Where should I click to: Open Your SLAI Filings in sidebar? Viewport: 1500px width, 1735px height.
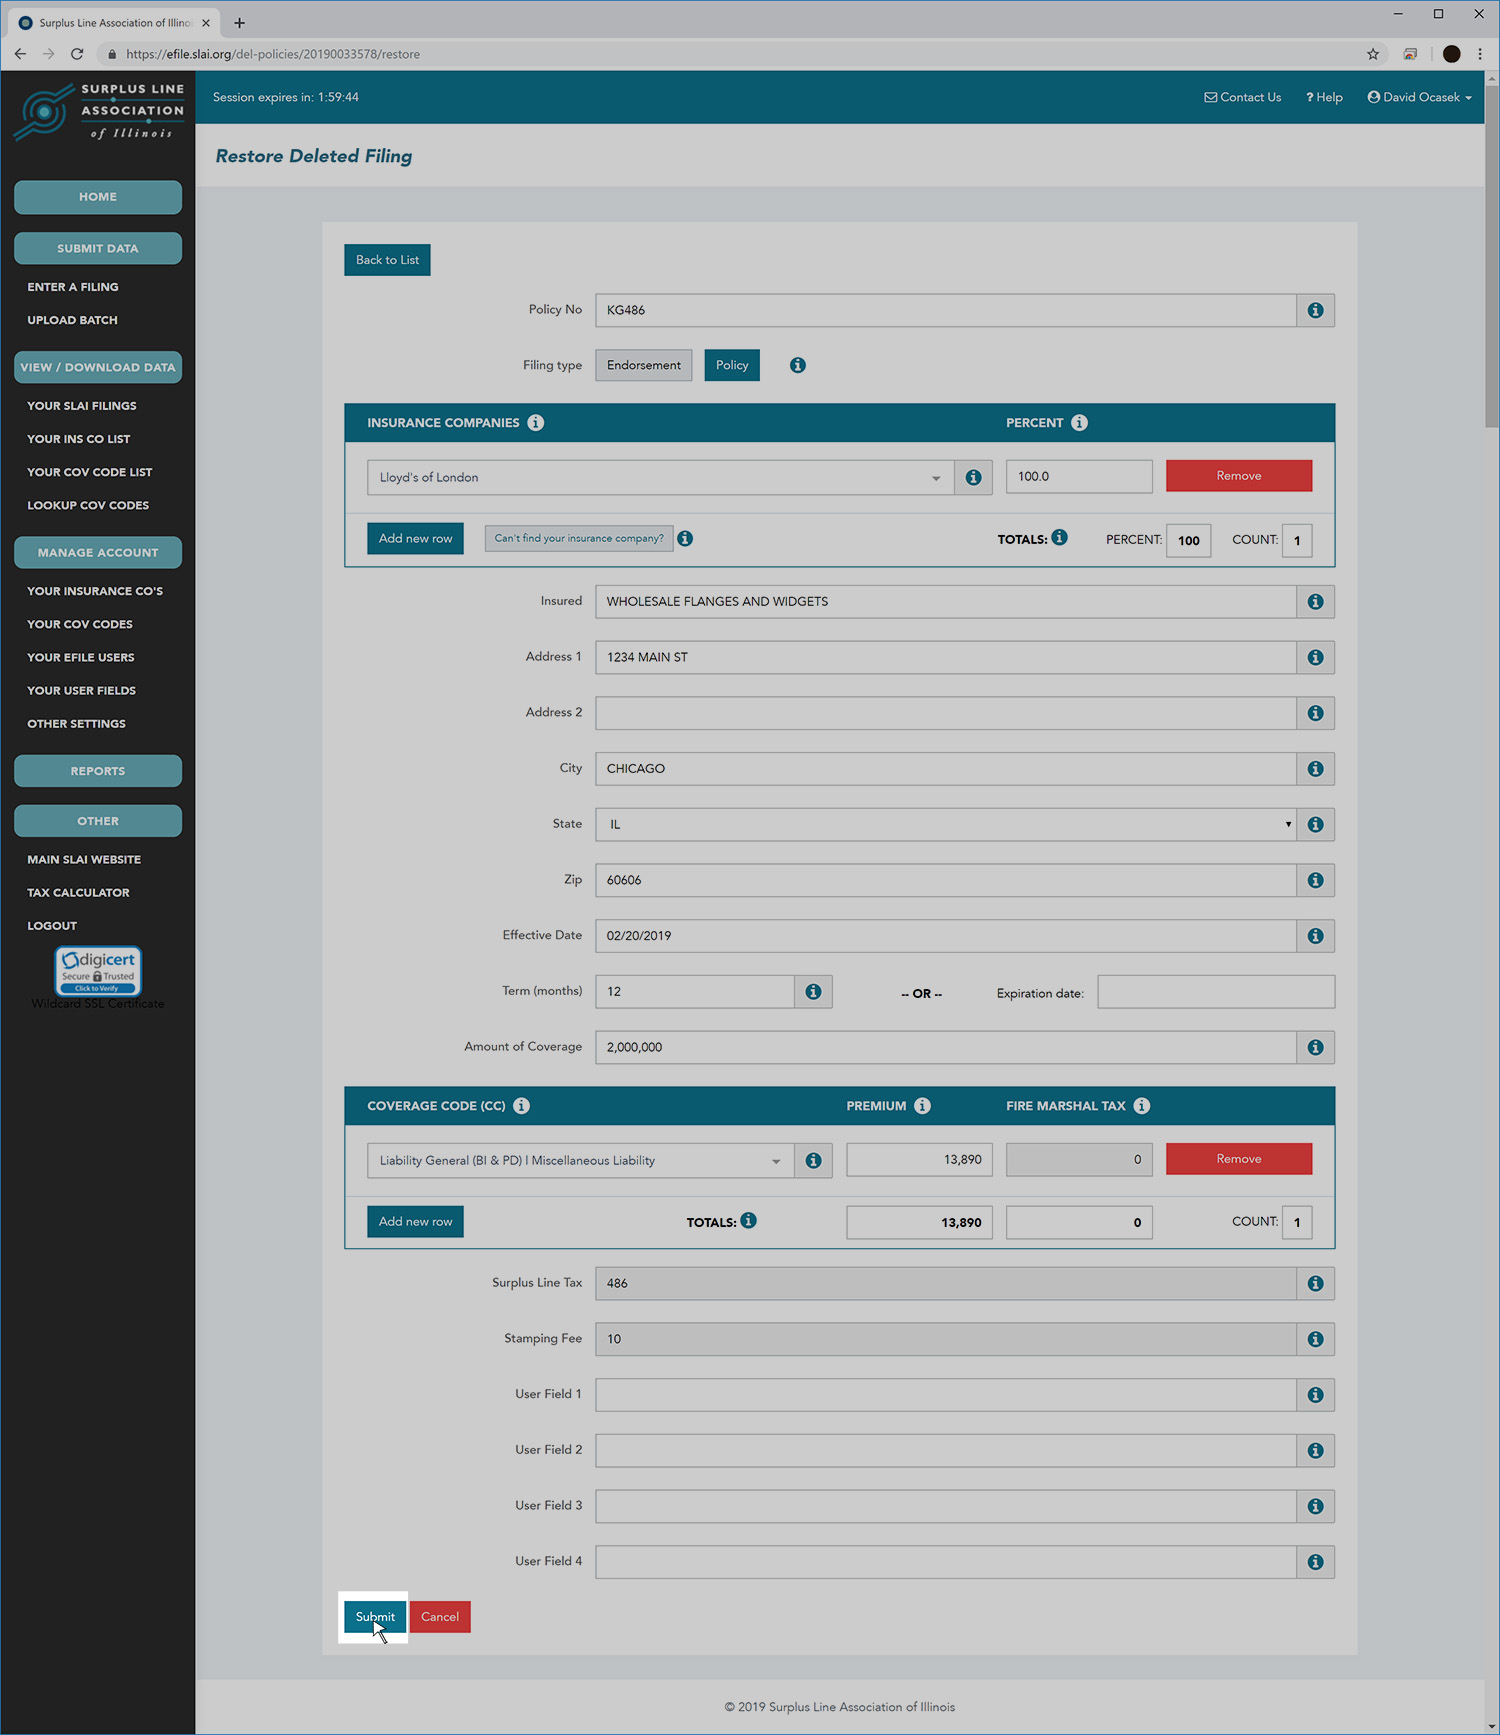point(82,406)
